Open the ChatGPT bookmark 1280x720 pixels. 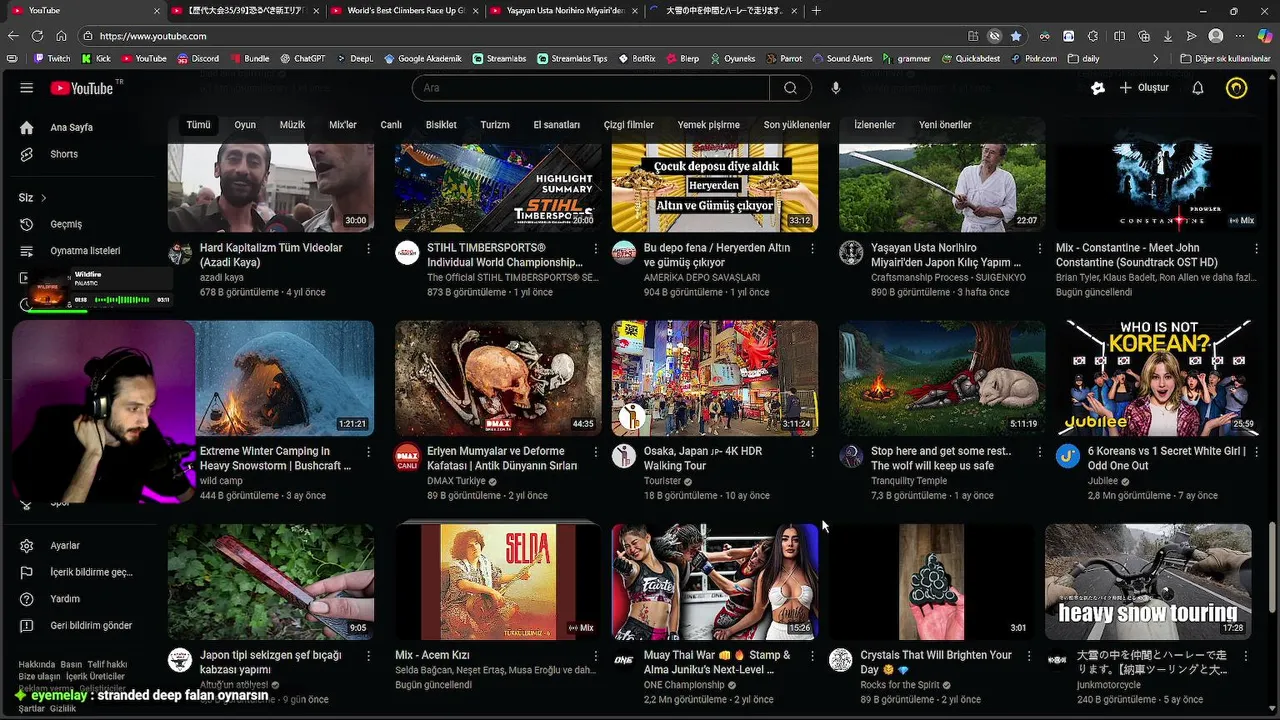point(302,59)
